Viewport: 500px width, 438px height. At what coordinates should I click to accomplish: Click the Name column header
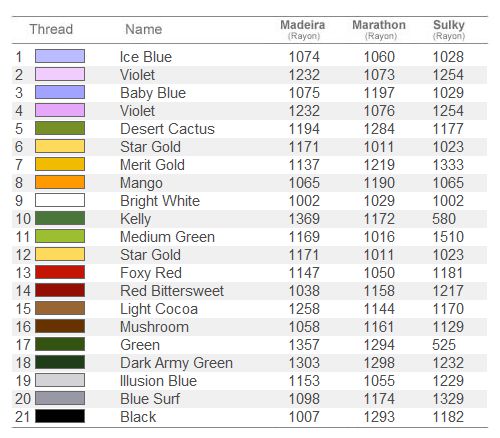click(x=144, y=29)
